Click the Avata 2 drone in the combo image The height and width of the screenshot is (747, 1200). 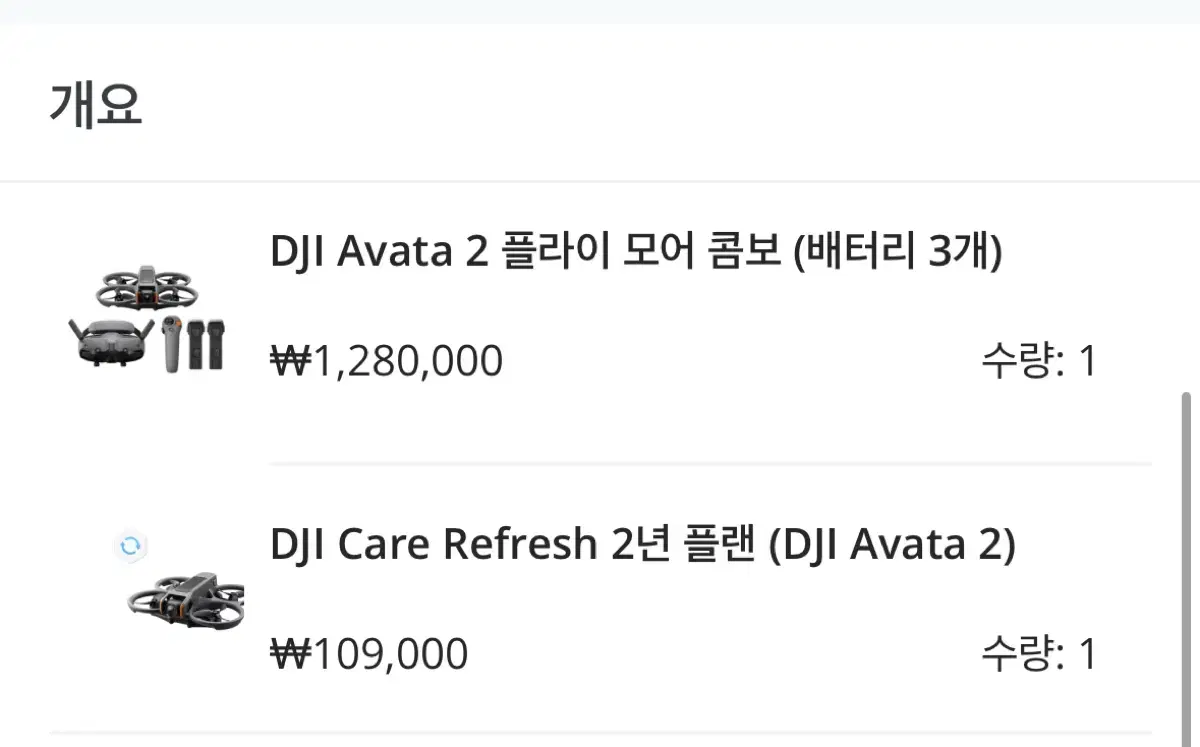[148, 288]
